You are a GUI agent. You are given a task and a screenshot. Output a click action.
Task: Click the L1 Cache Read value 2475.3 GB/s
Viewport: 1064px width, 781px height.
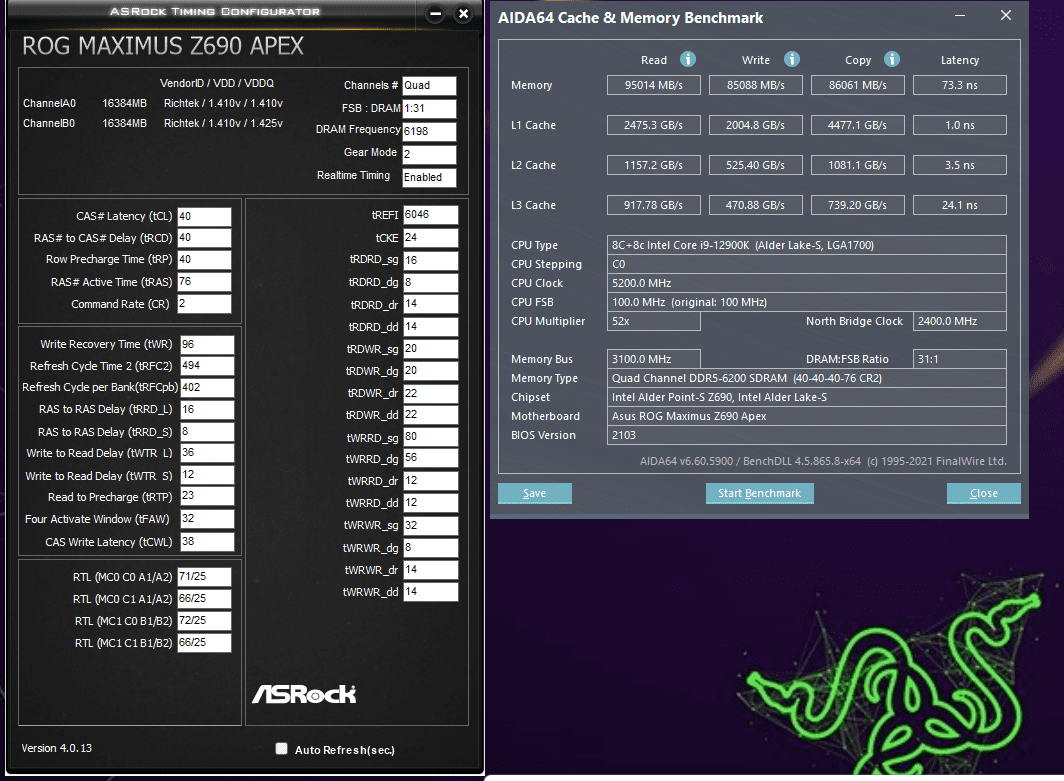653,125
